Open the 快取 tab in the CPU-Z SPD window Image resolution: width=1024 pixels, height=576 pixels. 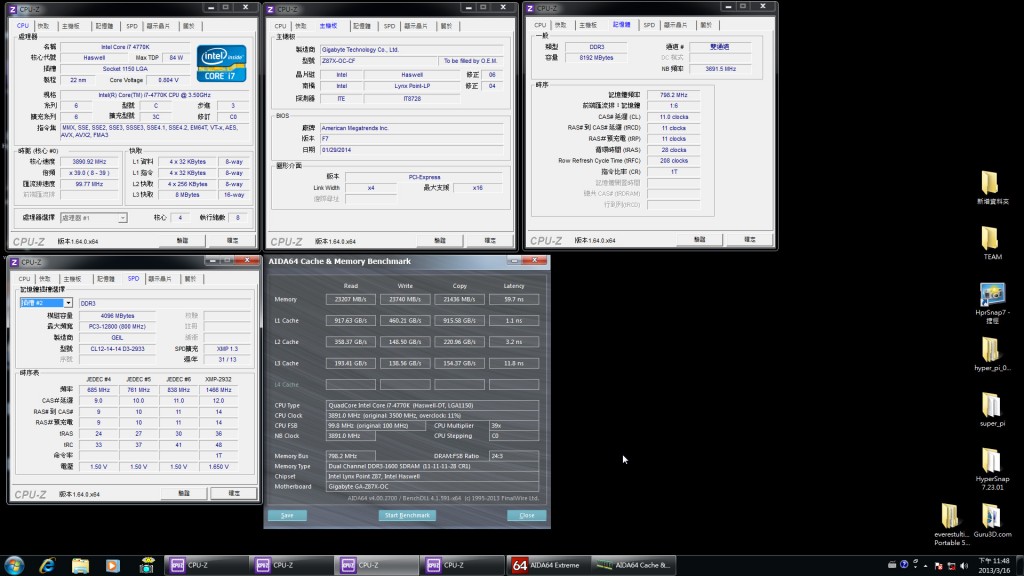coord(45,279)
